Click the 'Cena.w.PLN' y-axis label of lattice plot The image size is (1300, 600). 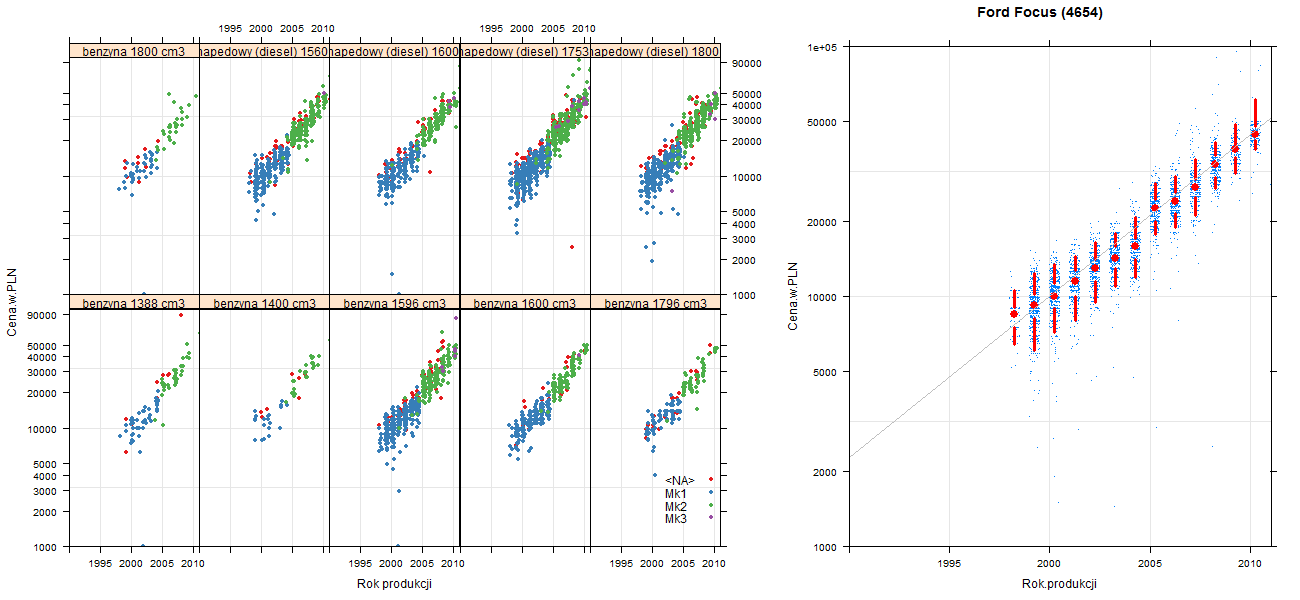(x=13, y=300)
